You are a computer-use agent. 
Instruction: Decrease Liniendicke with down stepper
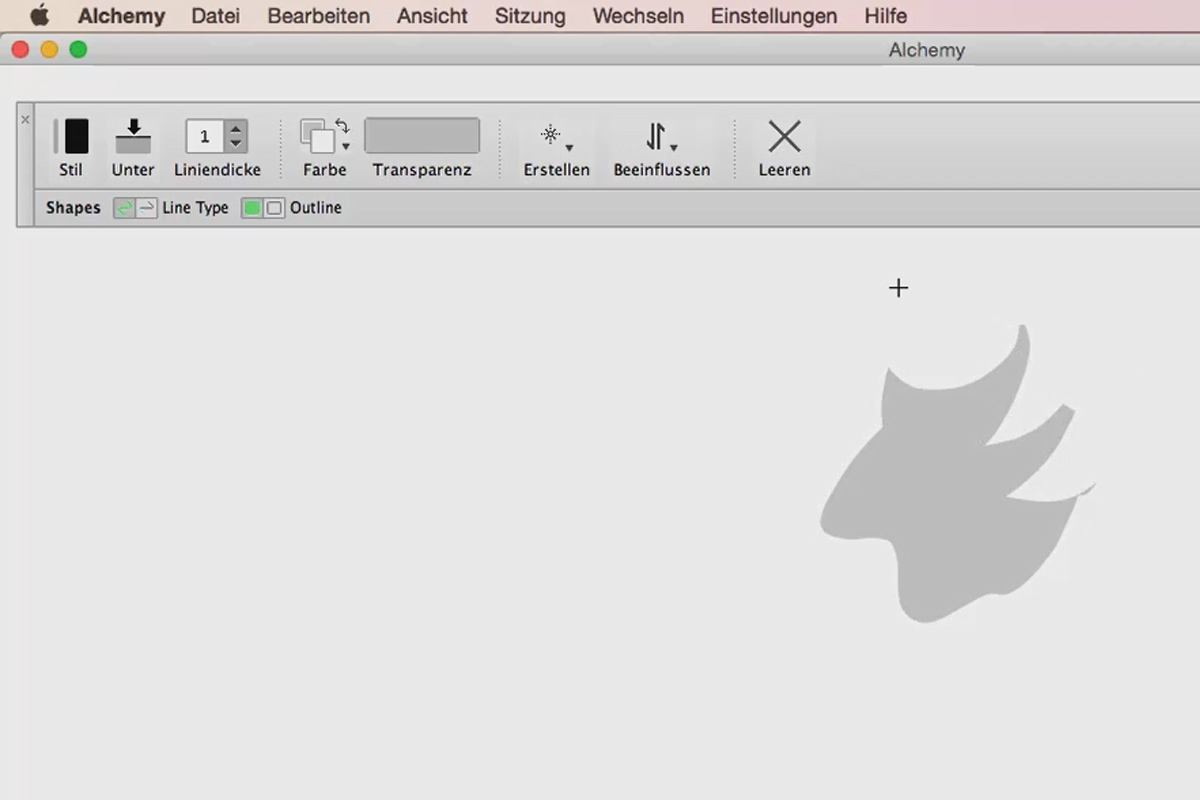click(235, 144)
